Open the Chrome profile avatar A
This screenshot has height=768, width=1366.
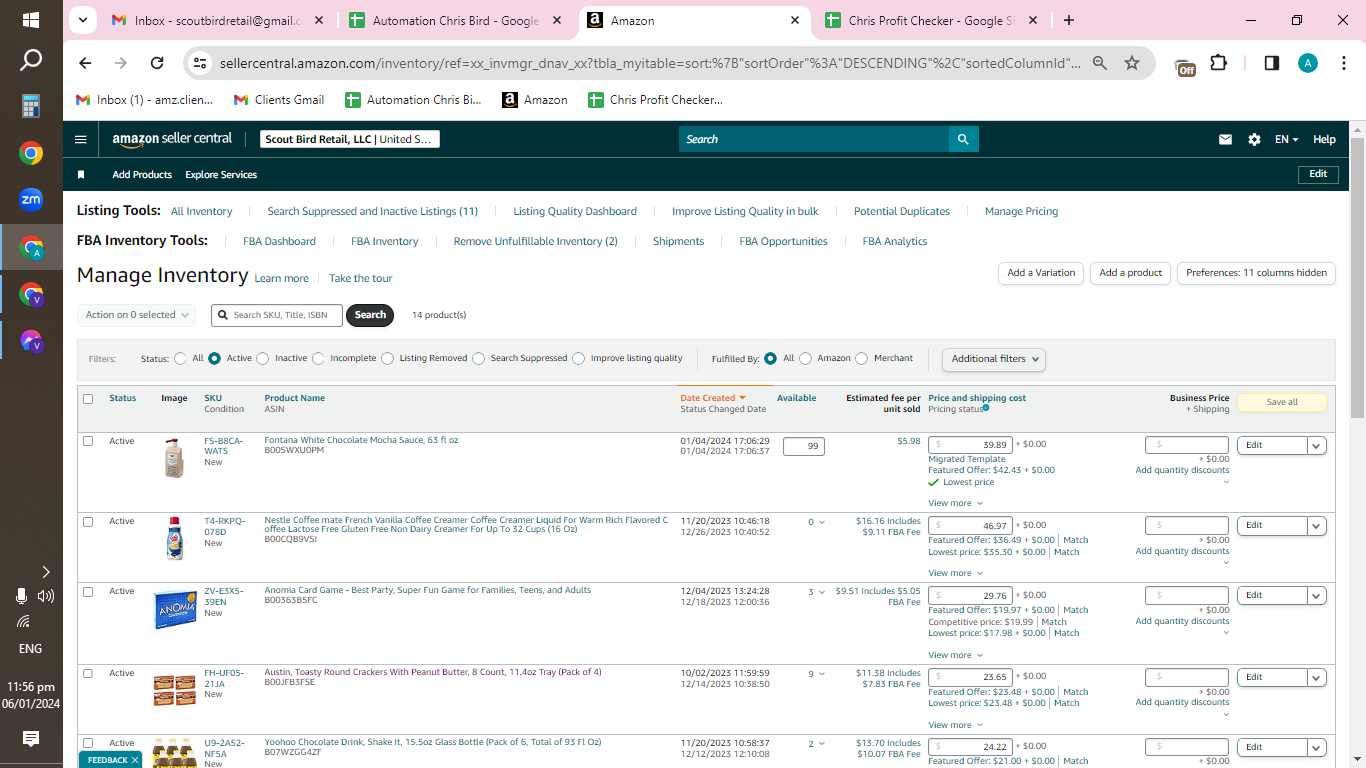1308,63
